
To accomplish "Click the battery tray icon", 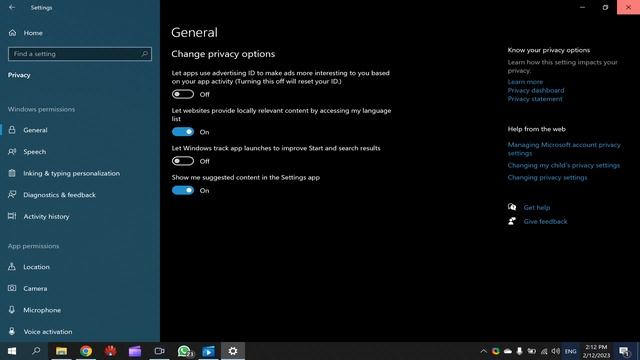I will [x=531, y=351].
